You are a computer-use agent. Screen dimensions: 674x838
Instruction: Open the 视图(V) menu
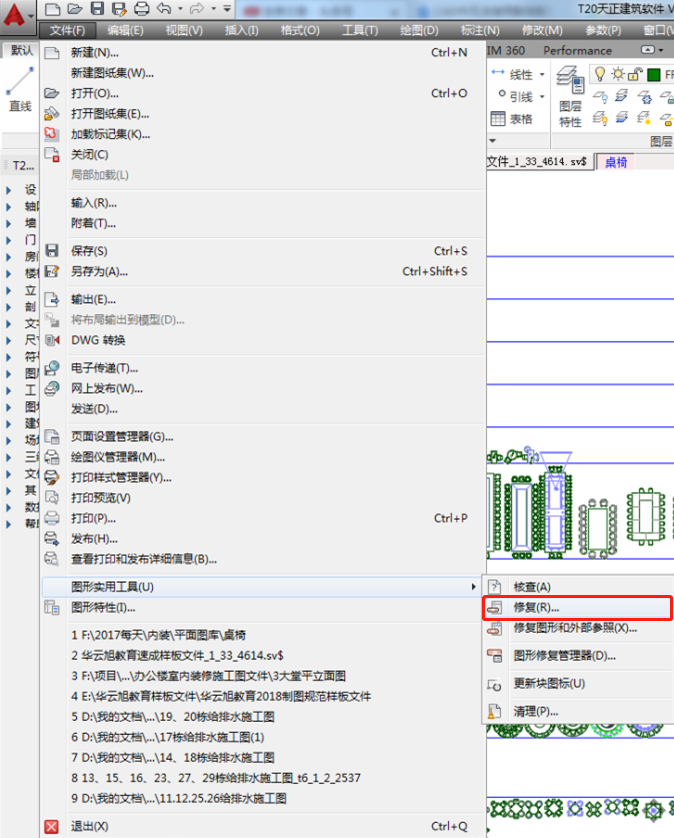point(184,30)
